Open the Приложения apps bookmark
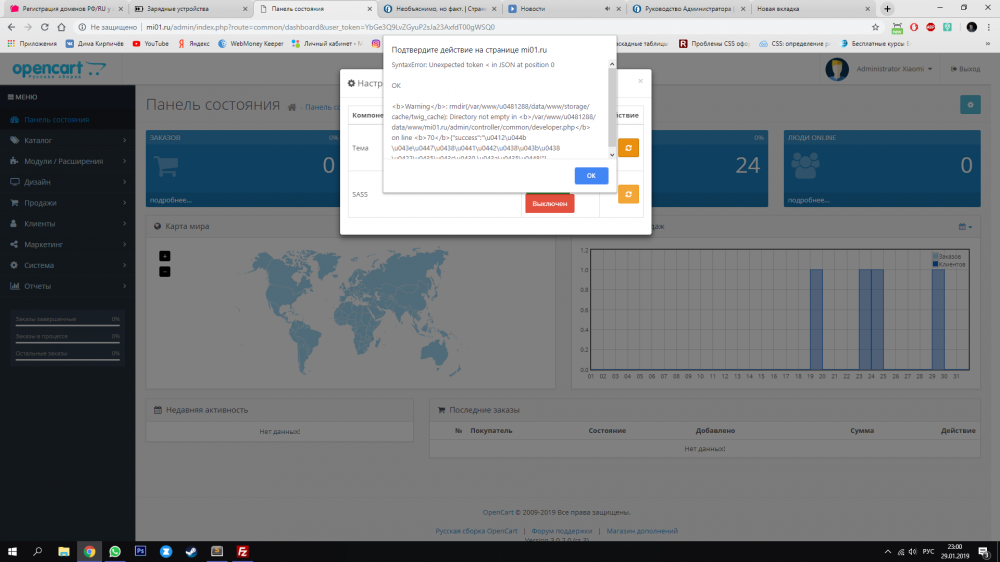This screenshot has width=1000, height=562. [x=32, y=43]
